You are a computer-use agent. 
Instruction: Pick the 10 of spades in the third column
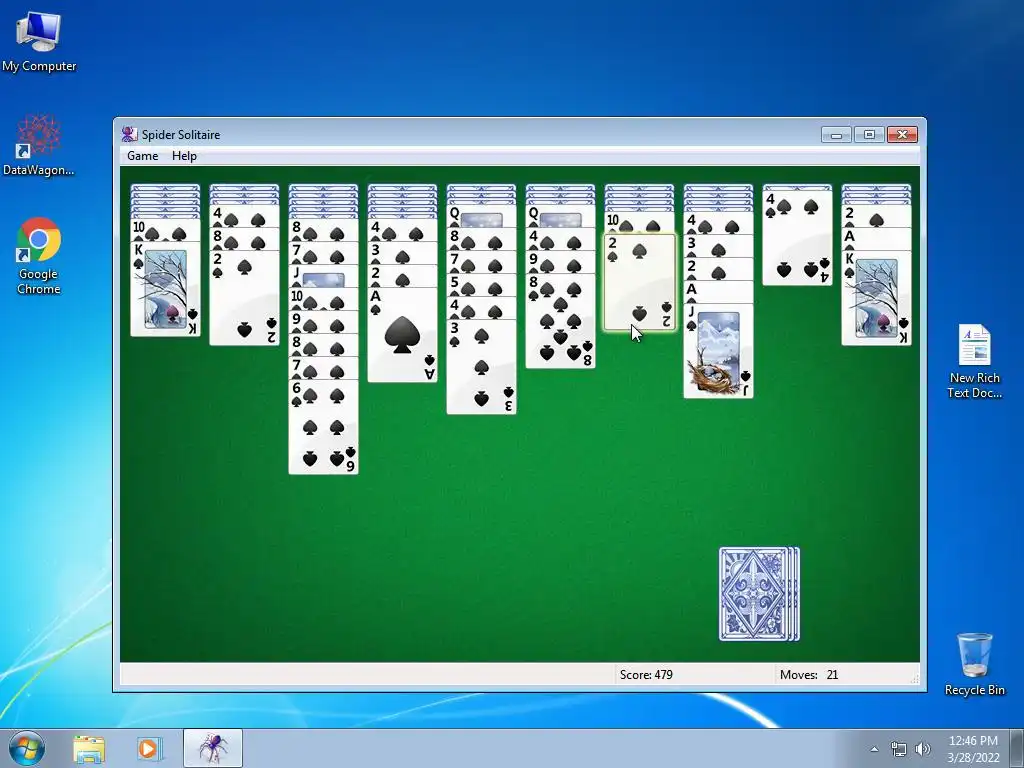point(323,299)
